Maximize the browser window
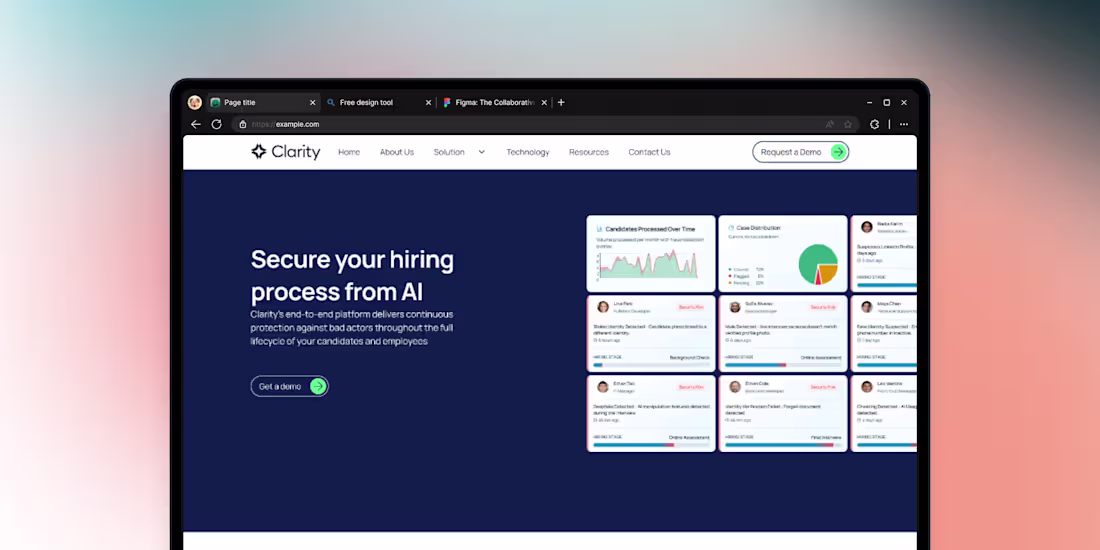This screenshot has height=550, width=1100. coord(887,102)
